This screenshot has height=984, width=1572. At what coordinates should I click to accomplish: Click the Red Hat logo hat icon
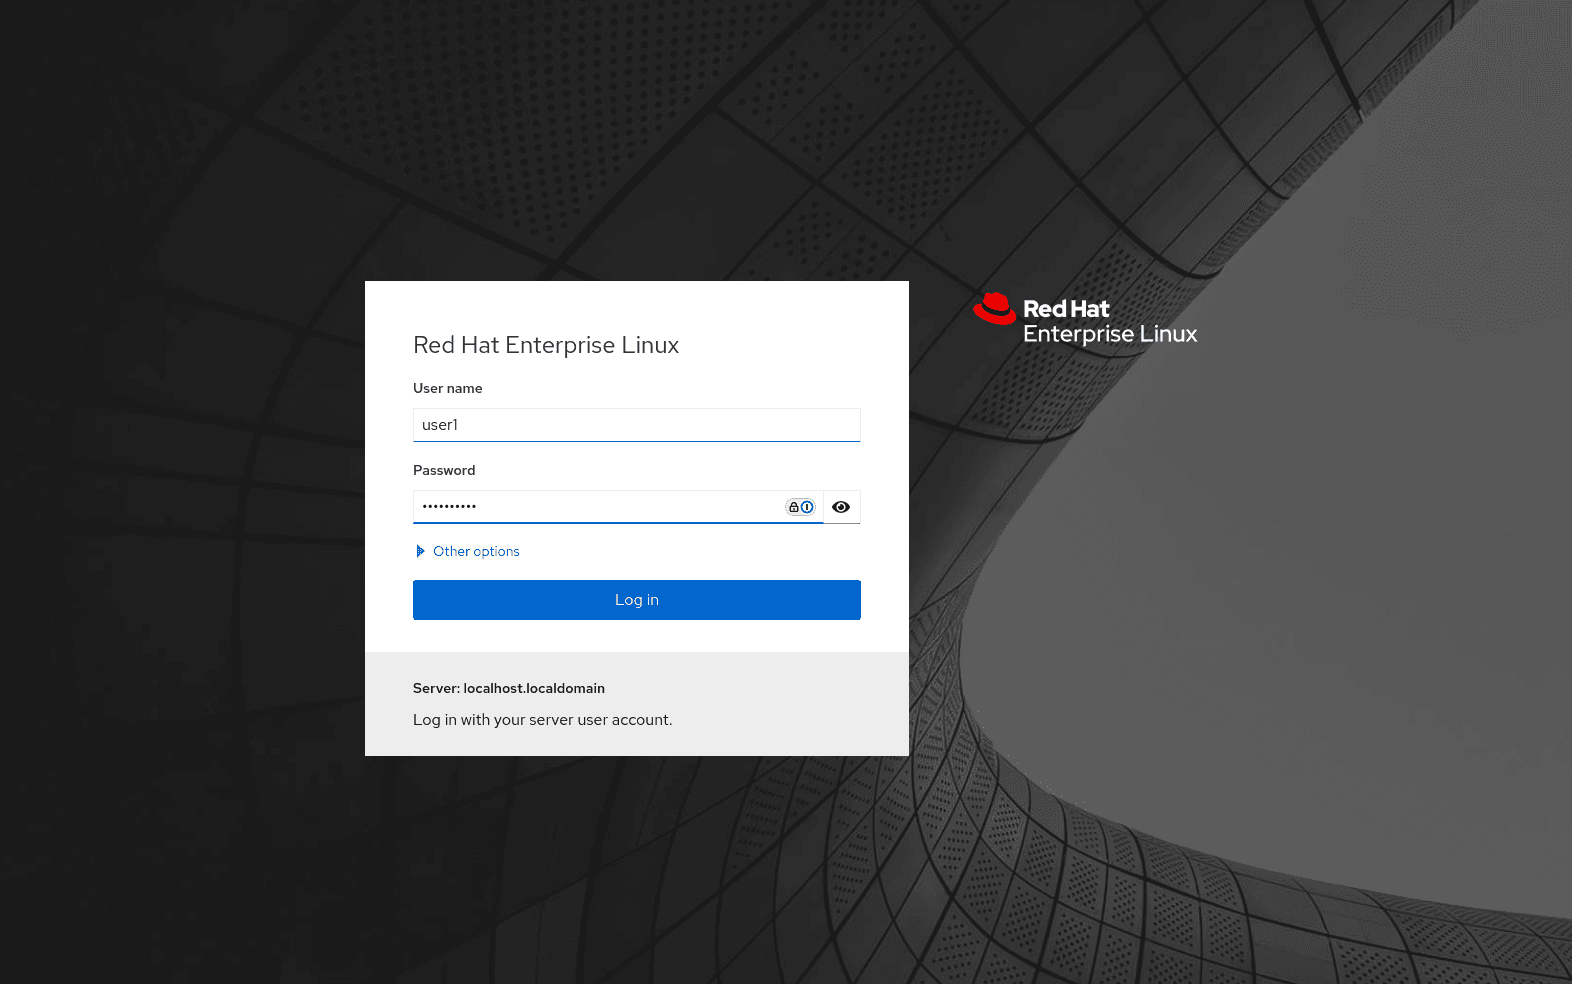(x=995, y=309)
